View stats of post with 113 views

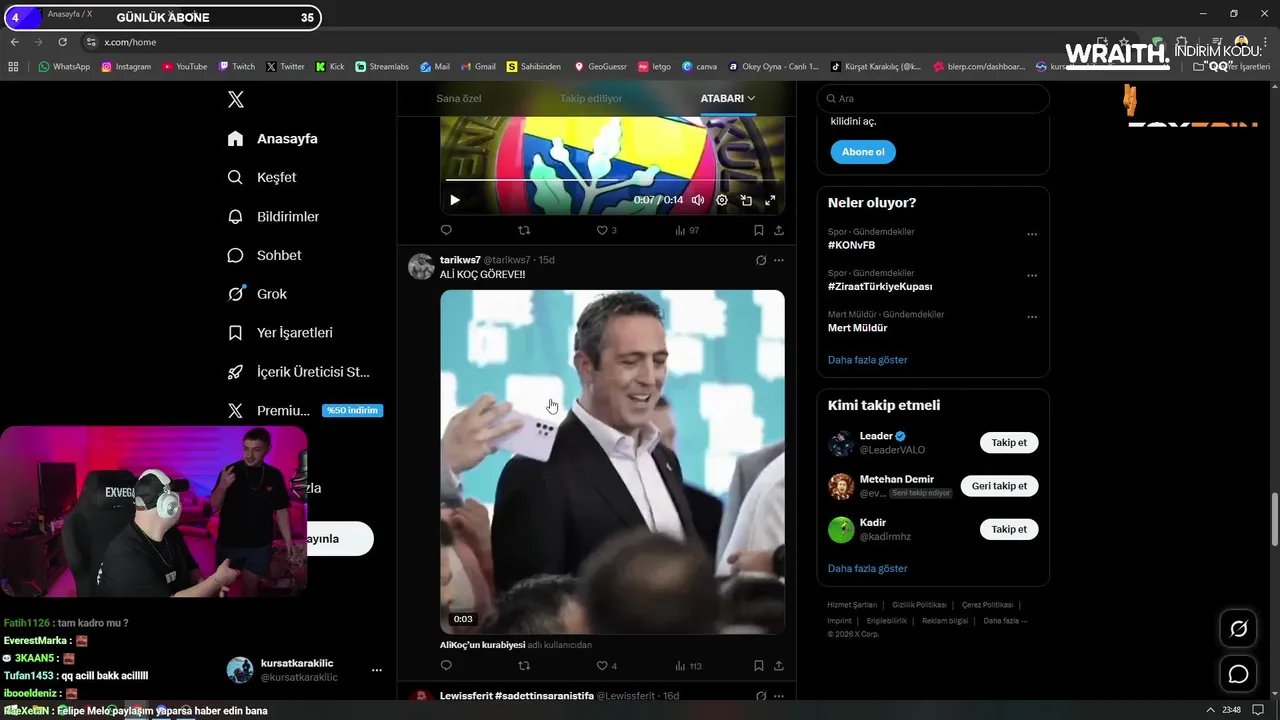[x=688, y=665]
